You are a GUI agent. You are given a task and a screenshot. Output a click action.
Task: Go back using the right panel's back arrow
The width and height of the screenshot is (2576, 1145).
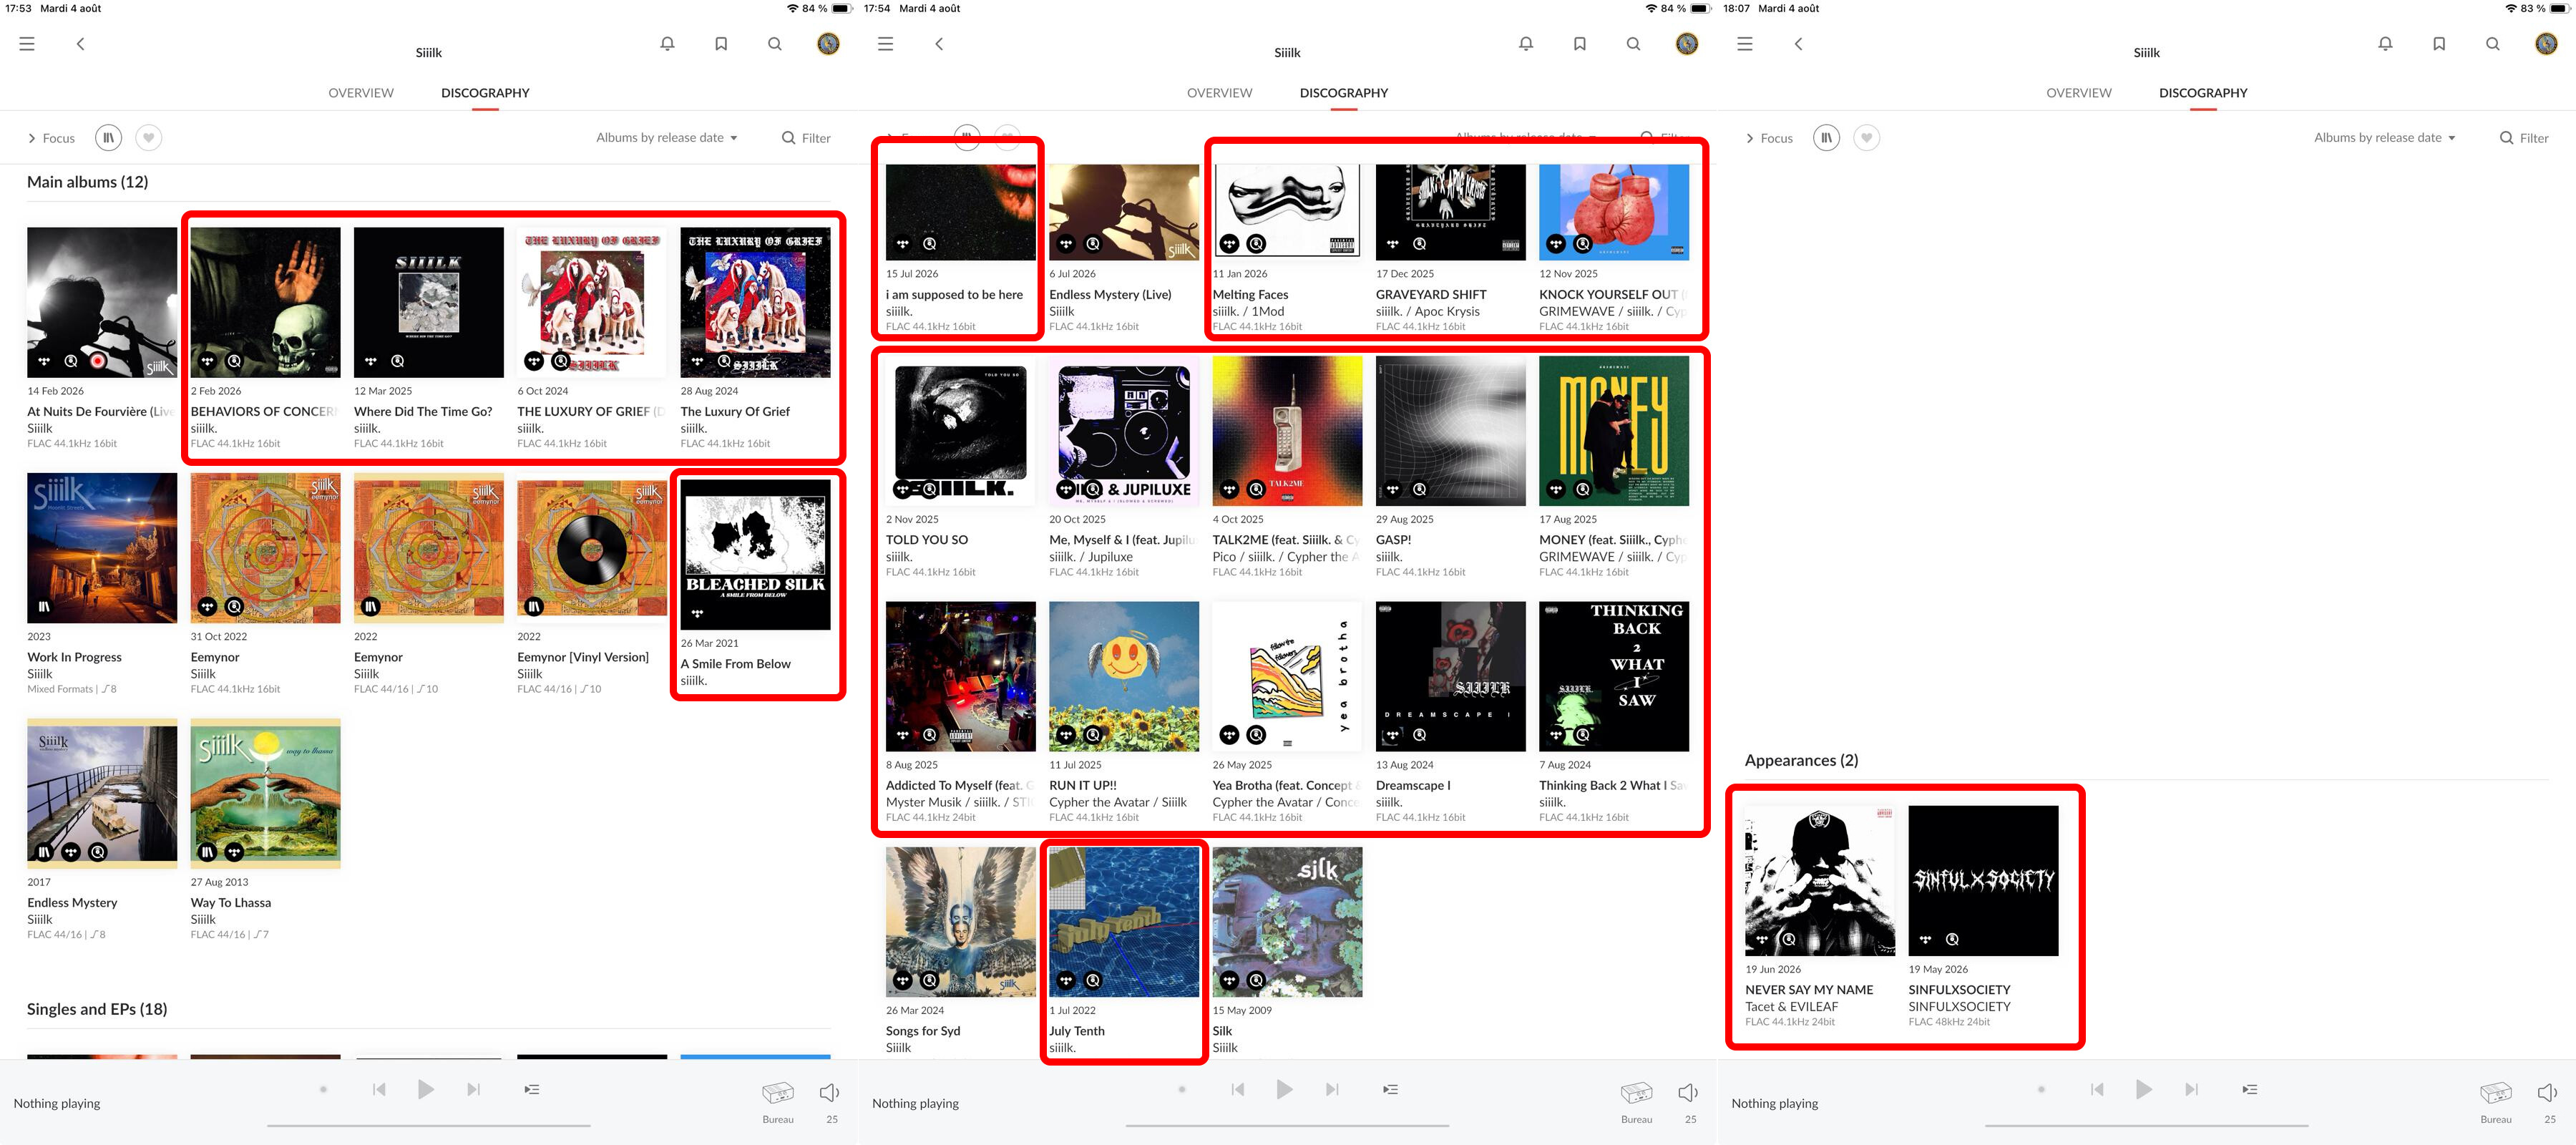click(x=1798, y=44)
